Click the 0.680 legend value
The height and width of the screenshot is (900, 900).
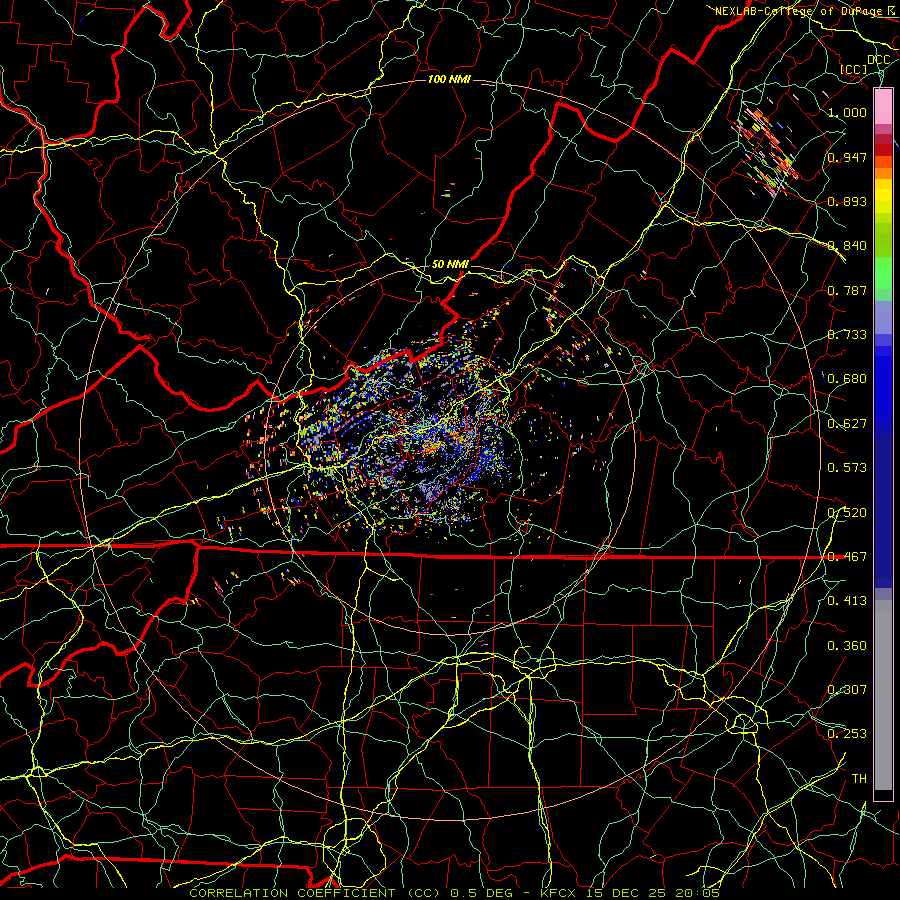tap(847, 379)
